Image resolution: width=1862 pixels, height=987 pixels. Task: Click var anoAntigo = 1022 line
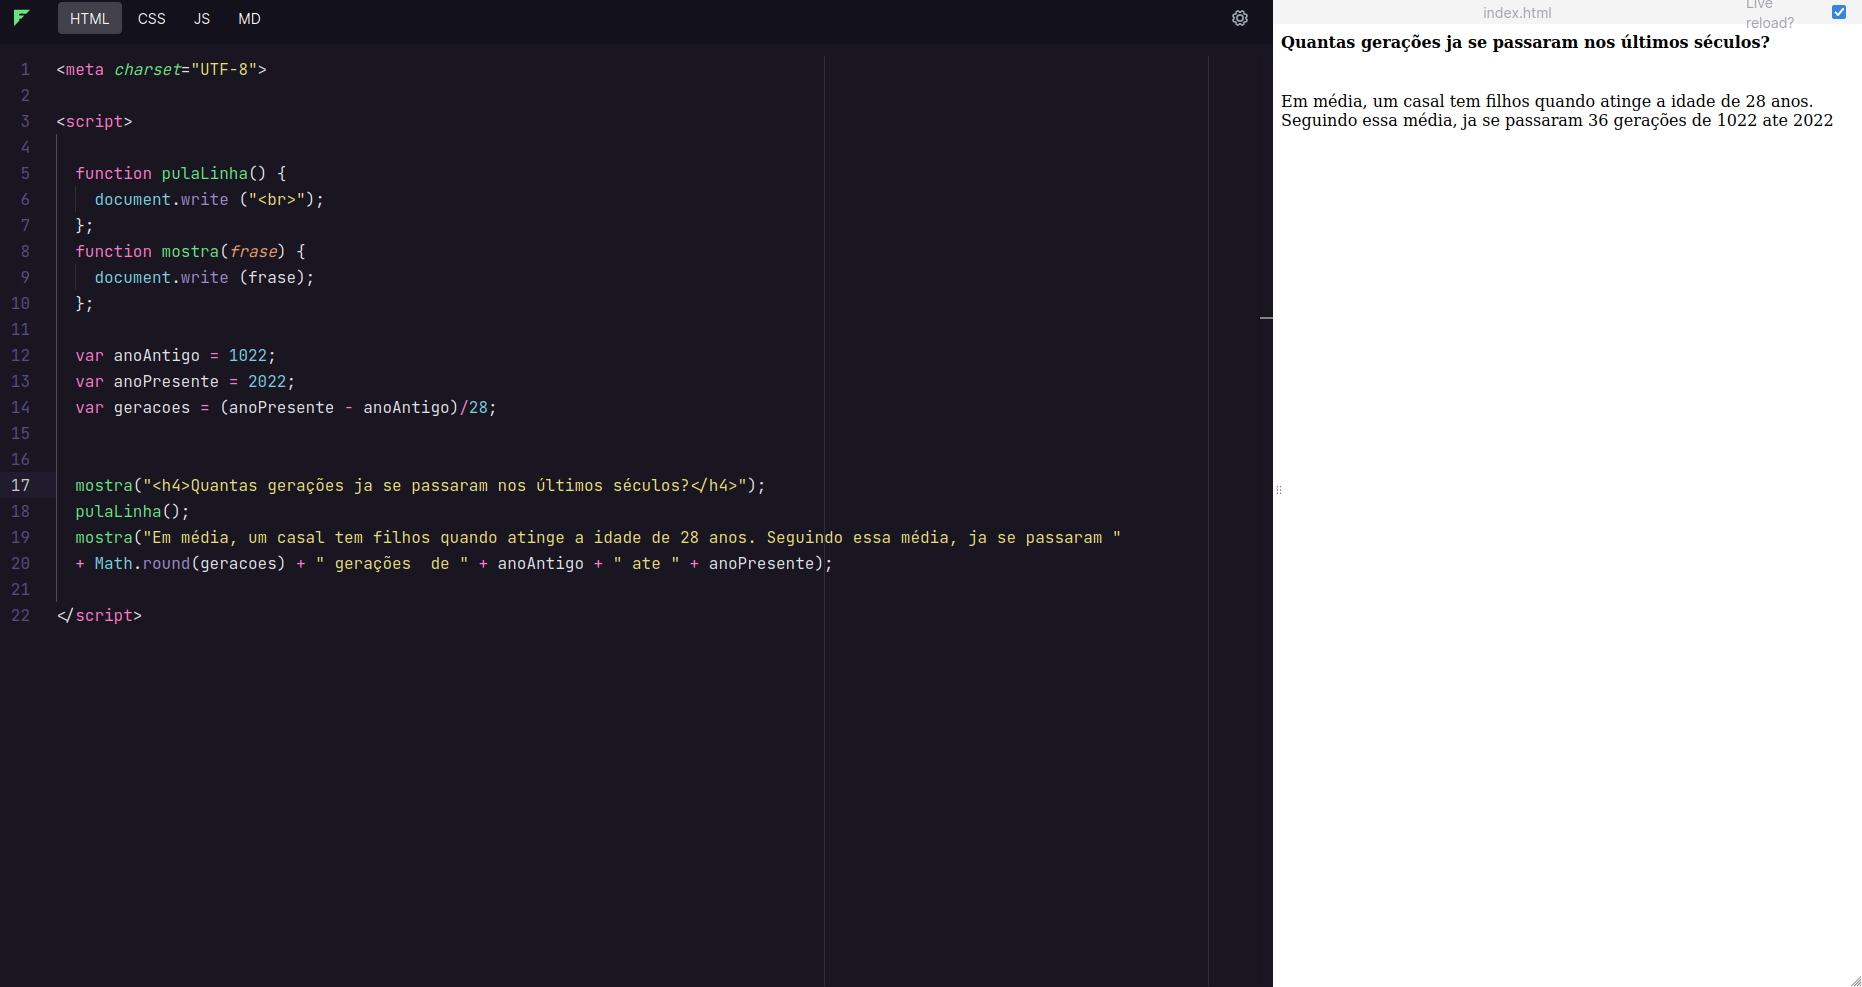pos(176,355)
